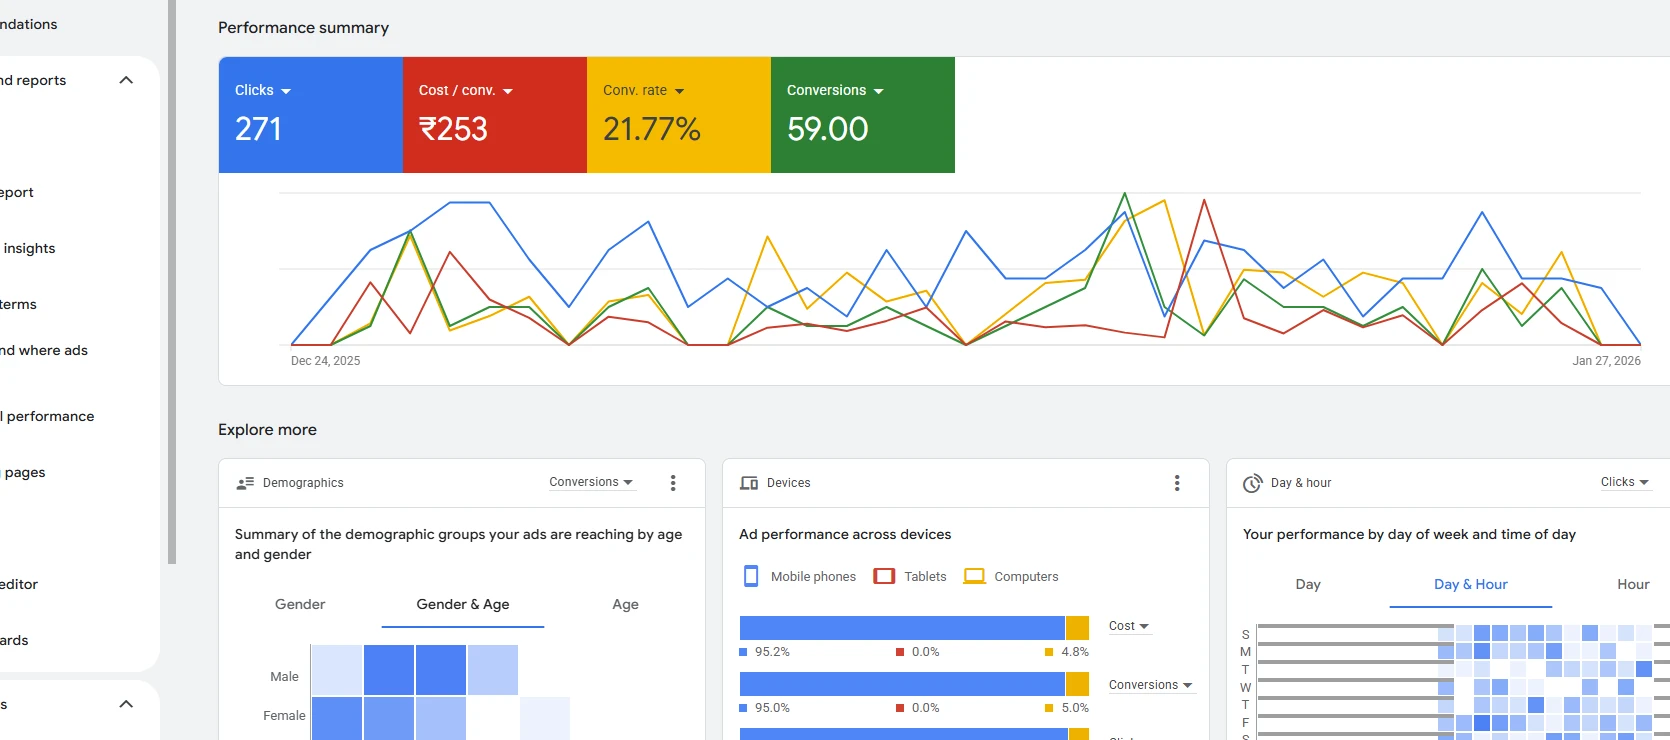Select the Day tab in Day & hour card

[1308, 584]
